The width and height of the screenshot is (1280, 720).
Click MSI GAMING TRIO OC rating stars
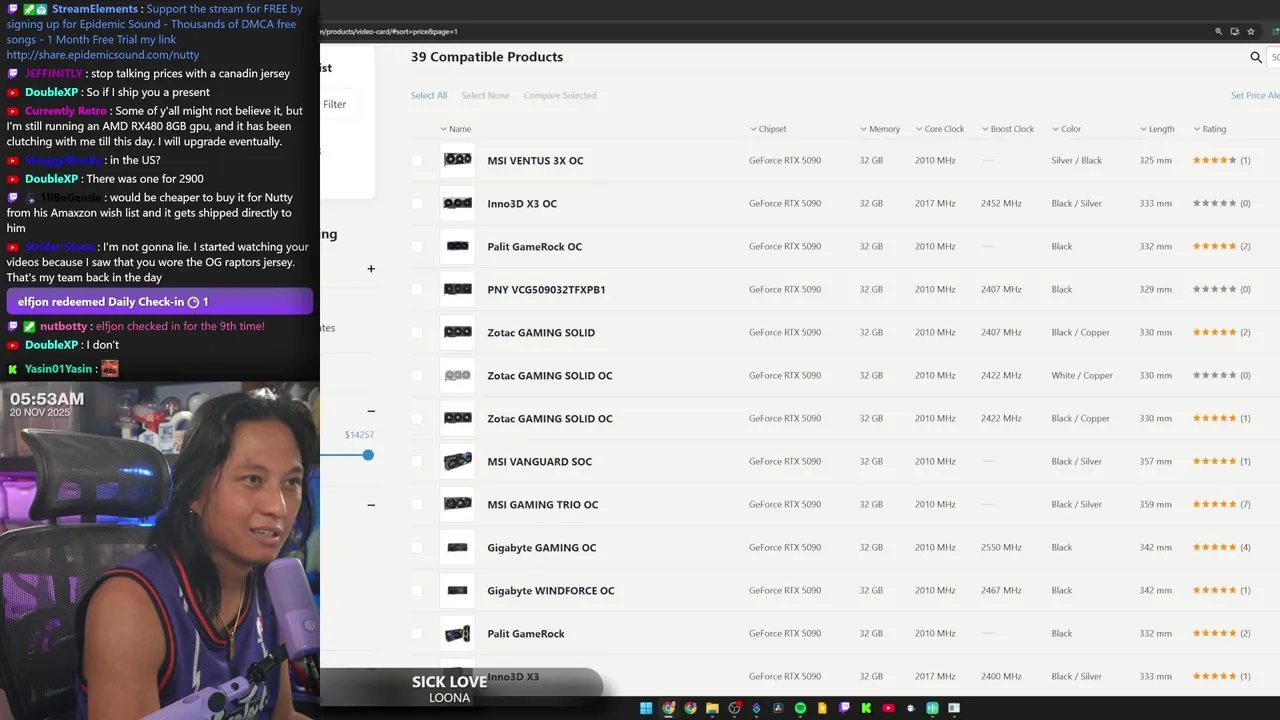pyautogui.click(x=1214, y=504)
